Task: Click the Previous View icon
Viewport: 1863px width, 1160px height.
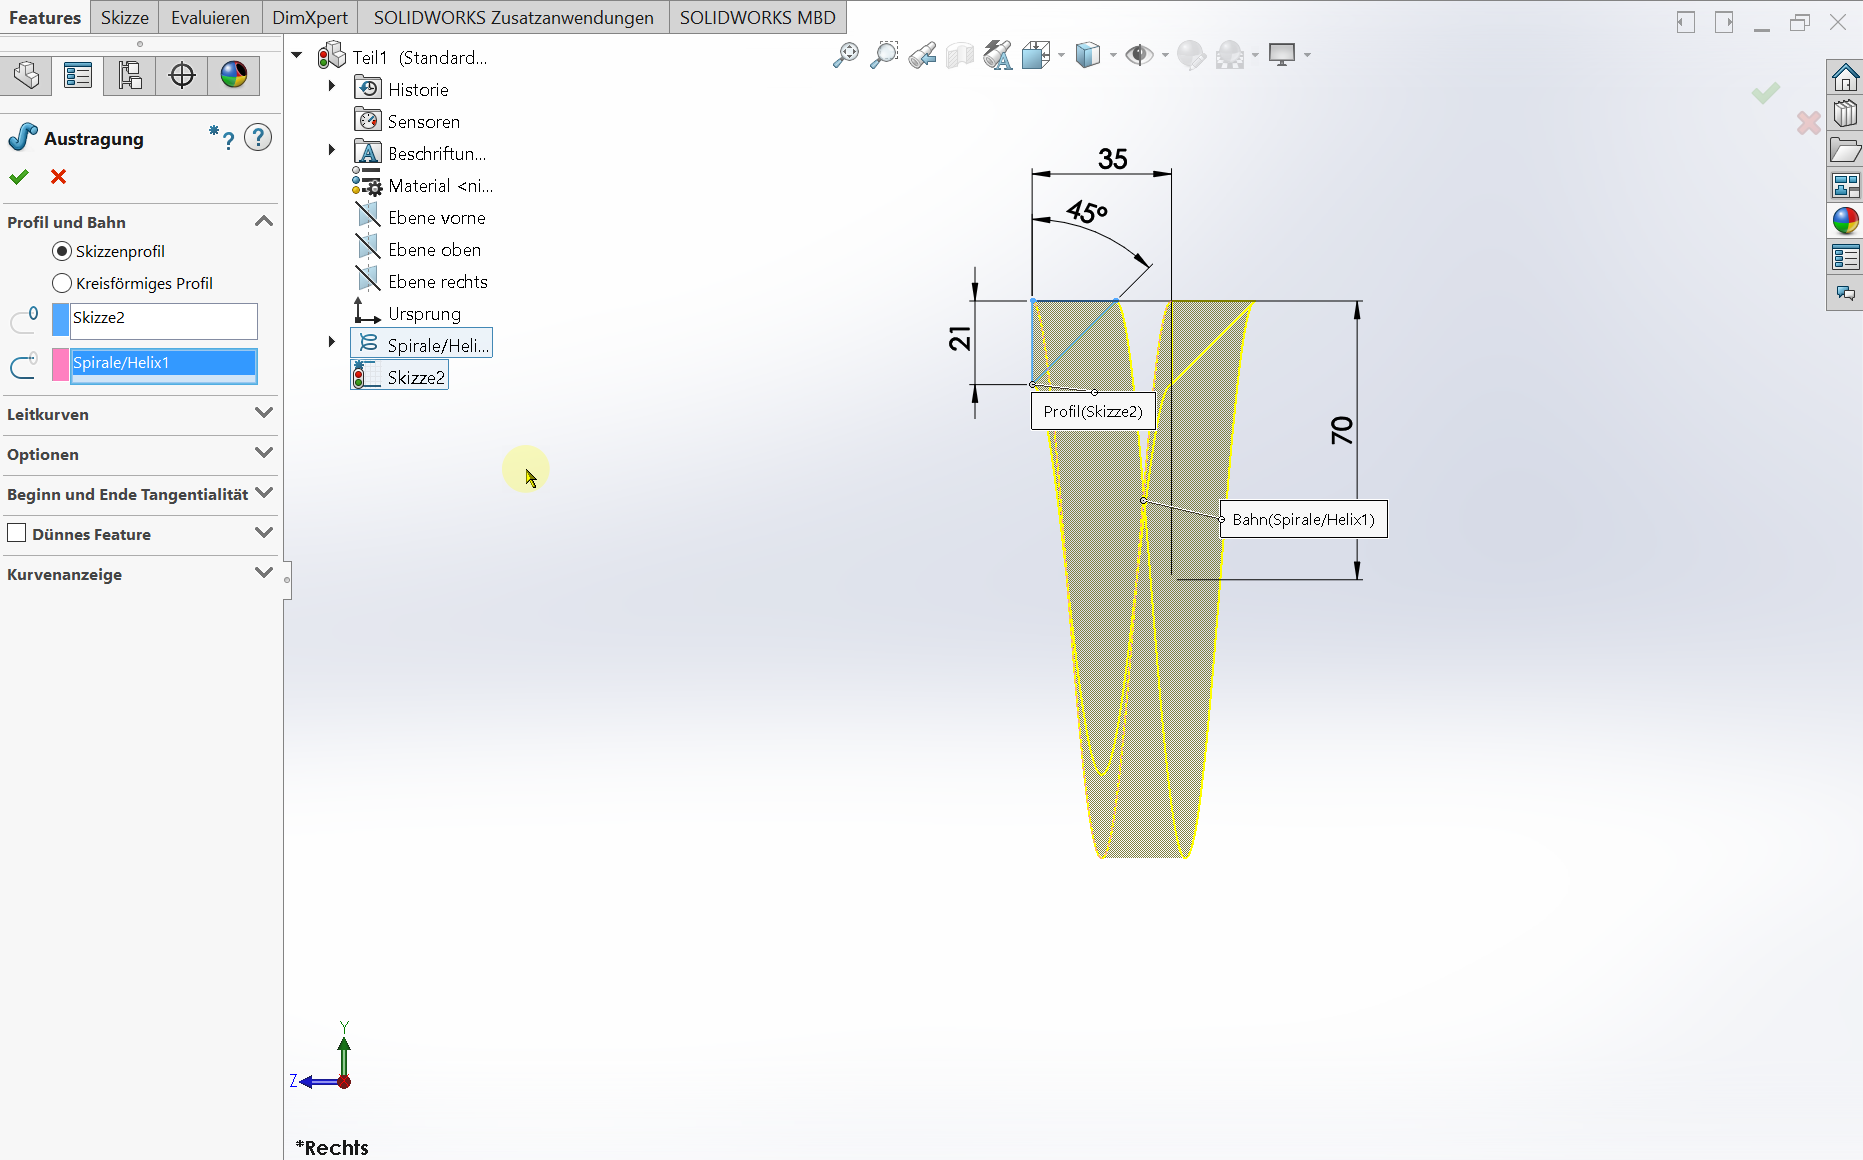Action: point(922,56)
